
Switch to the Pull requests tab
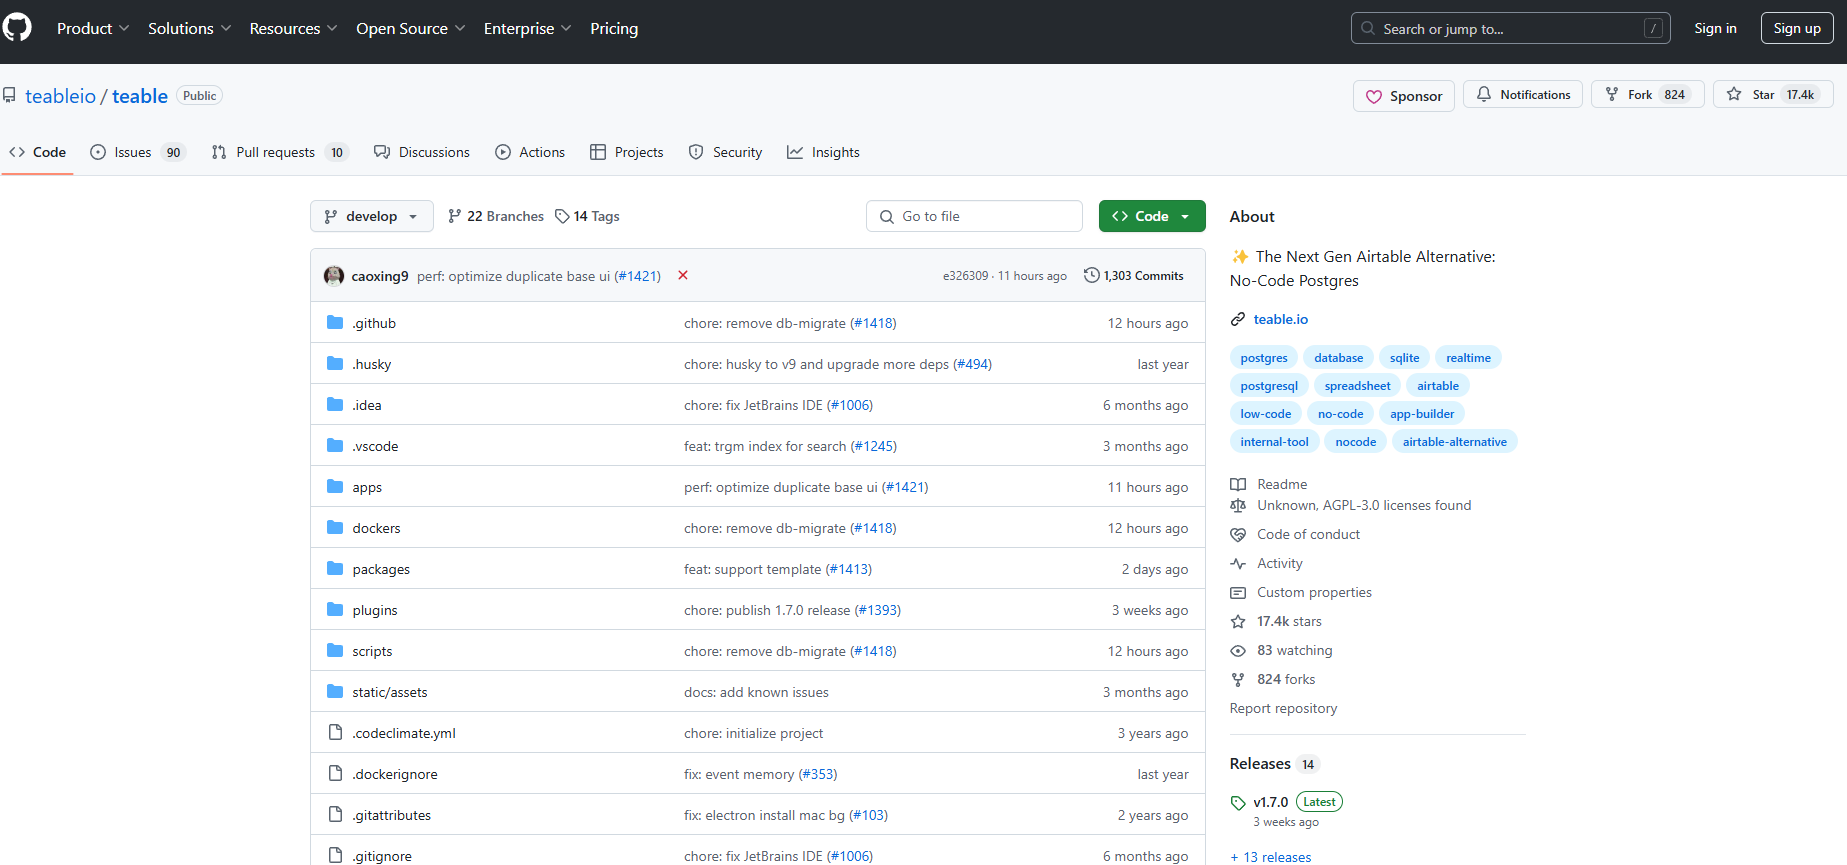click(x=280, y=152)
